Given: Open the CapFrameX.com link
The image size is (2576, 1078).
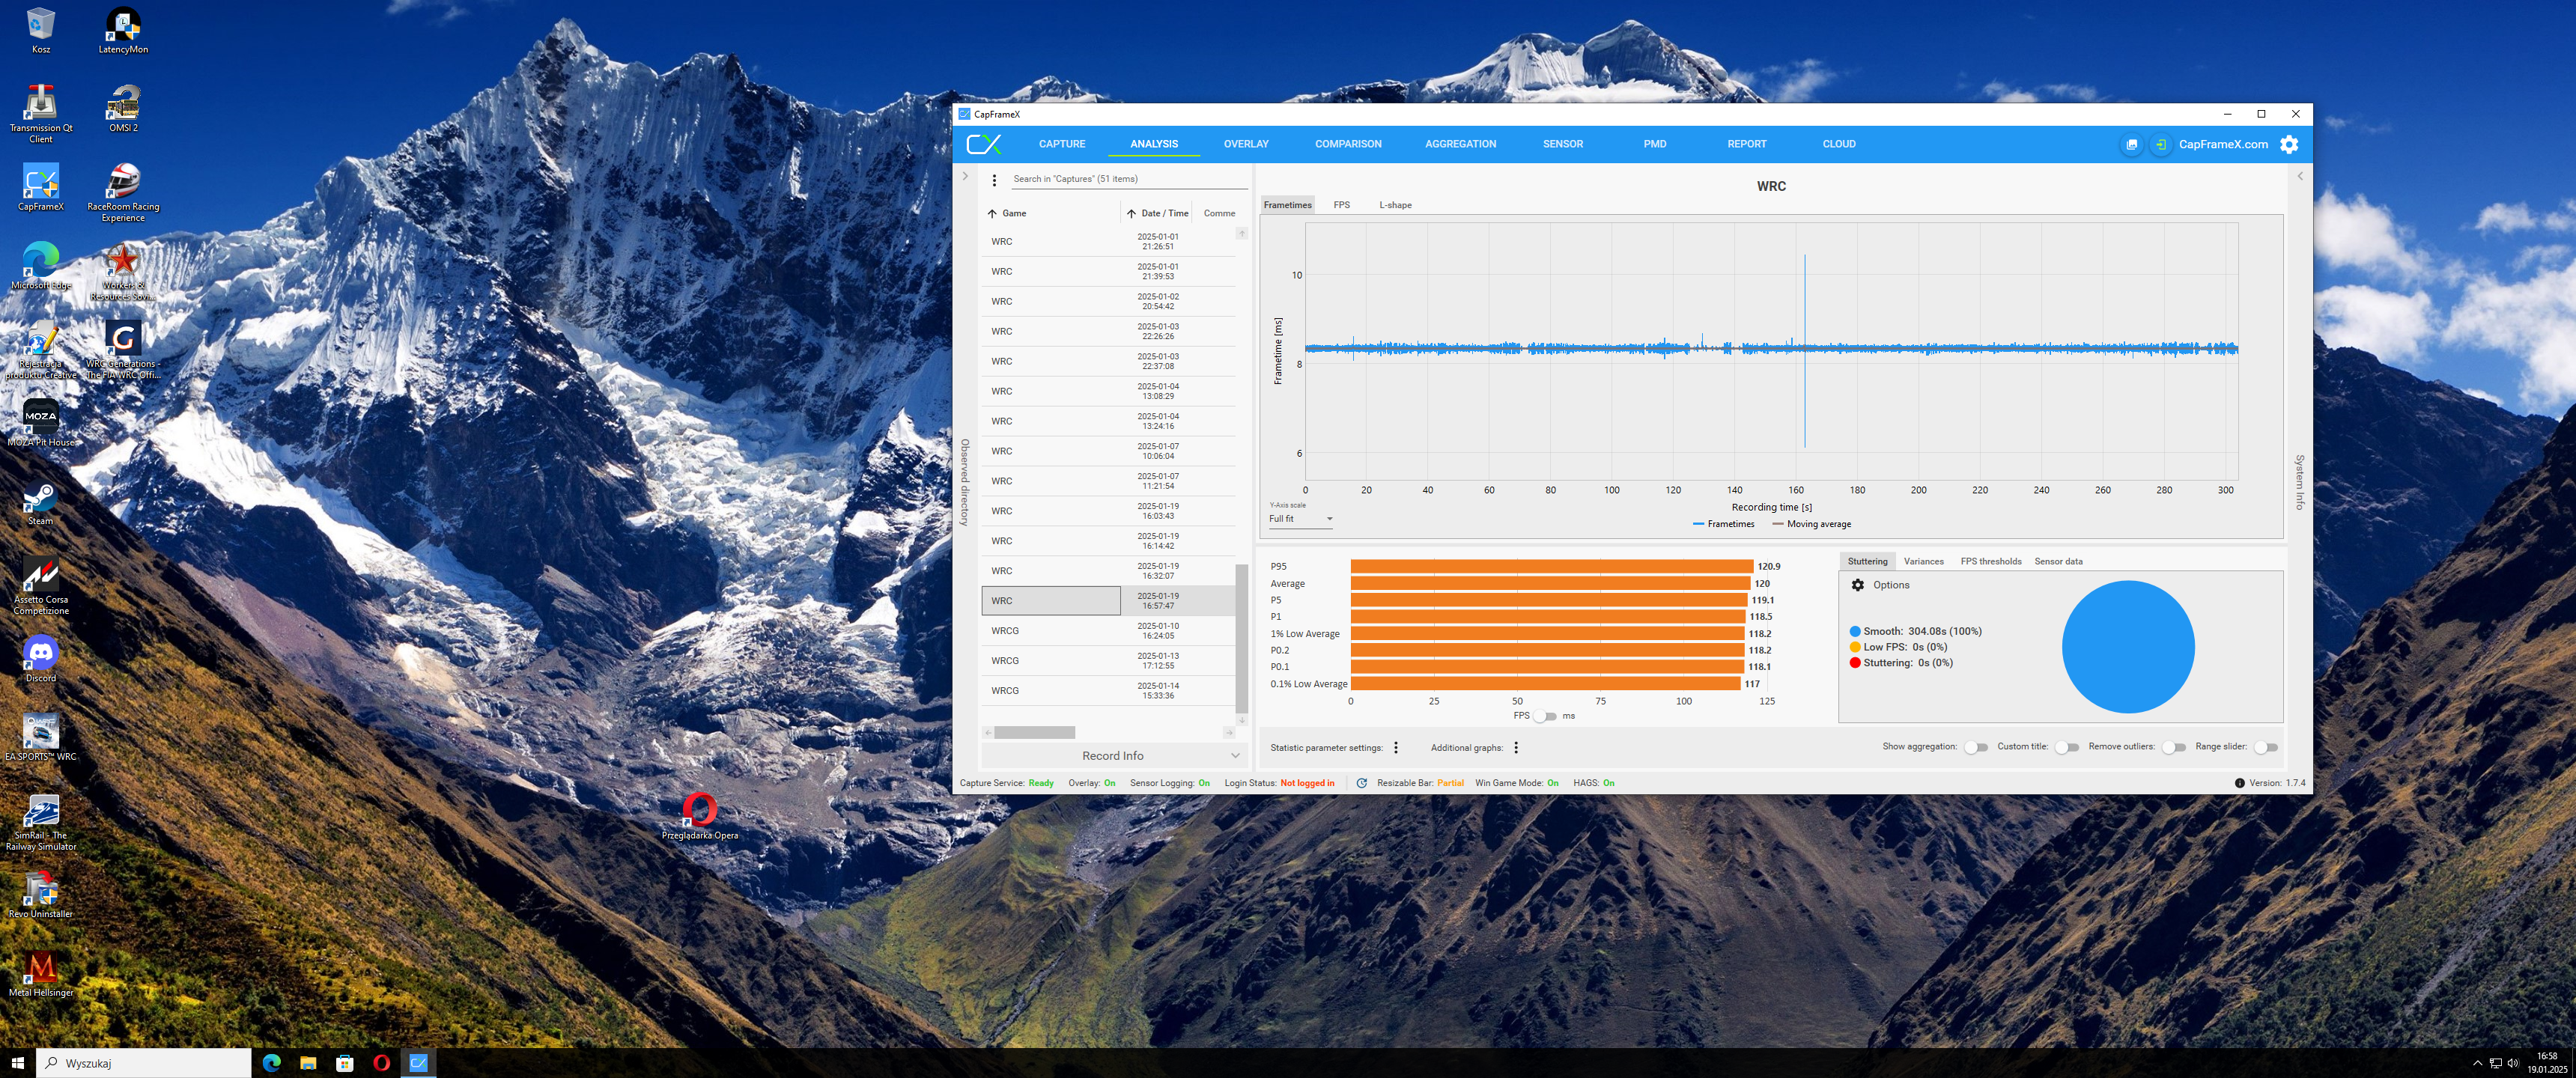Looking at the screenshot, I should point(2223,144).
